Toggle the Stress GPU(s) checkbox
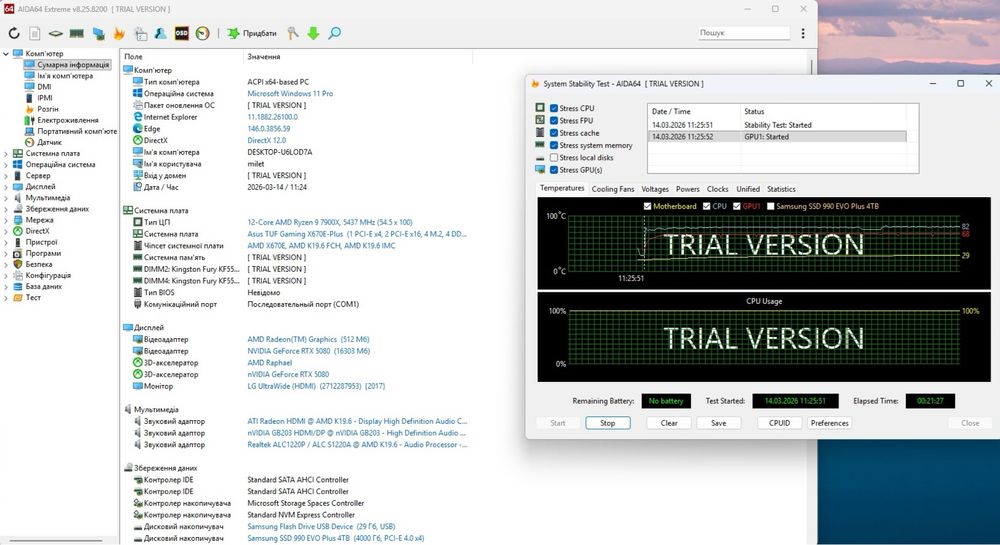 [x=554, y=170]
